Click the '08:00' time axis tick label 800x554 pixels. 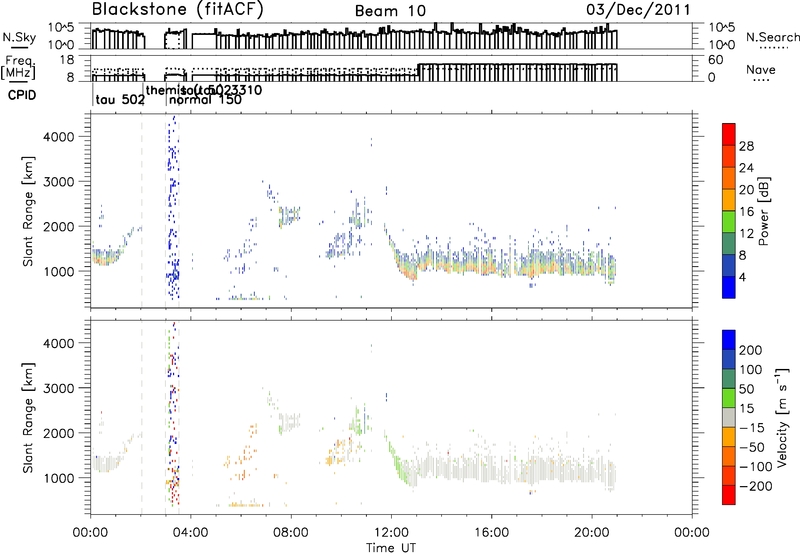[x=291, y=533]
